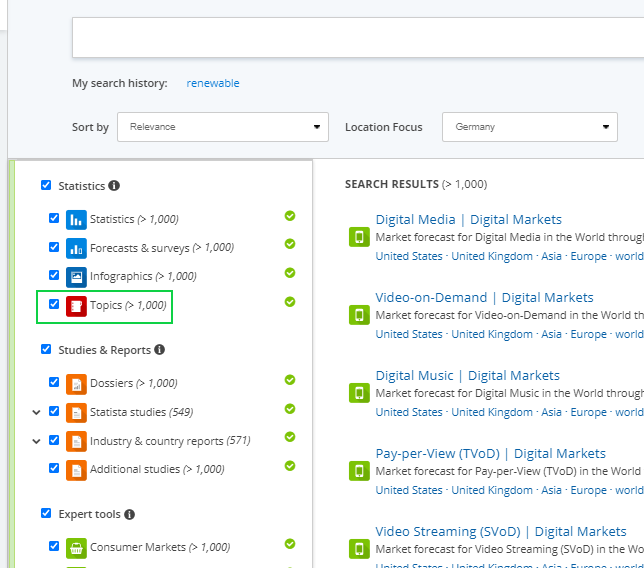The width and height of the screenshot is (644, 568).
Task: Uncheck the Infographics checkbox
Action: click(x=54, y=275)
